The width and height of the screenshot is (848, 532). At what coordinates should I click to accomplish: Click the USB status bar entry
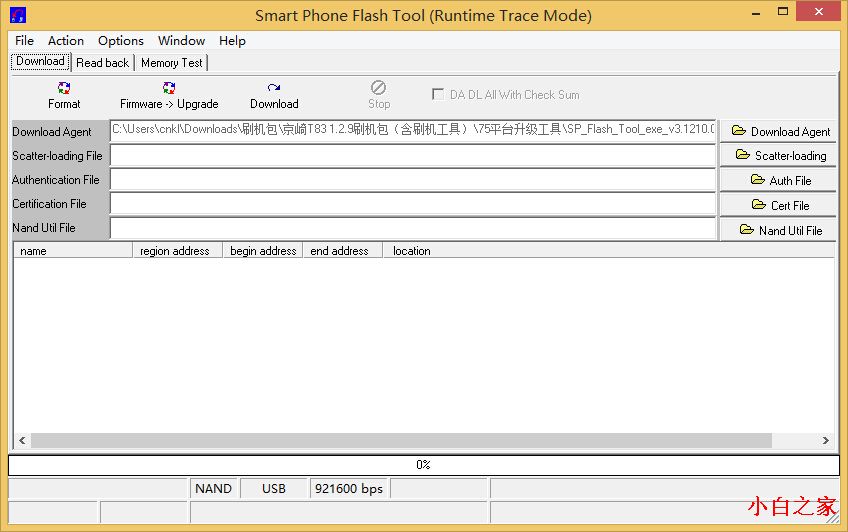click(x=274, y=489)
